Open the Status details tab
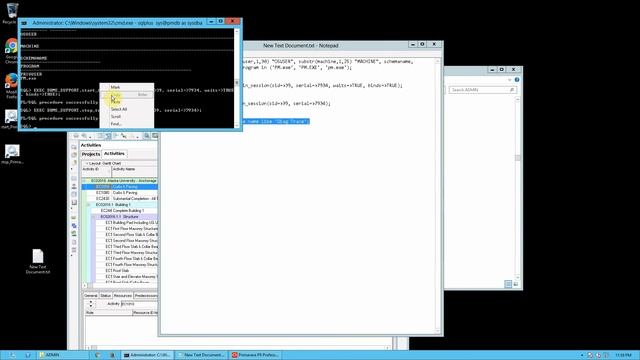This screenshot has height=360, width=640. tap(105, 296)
